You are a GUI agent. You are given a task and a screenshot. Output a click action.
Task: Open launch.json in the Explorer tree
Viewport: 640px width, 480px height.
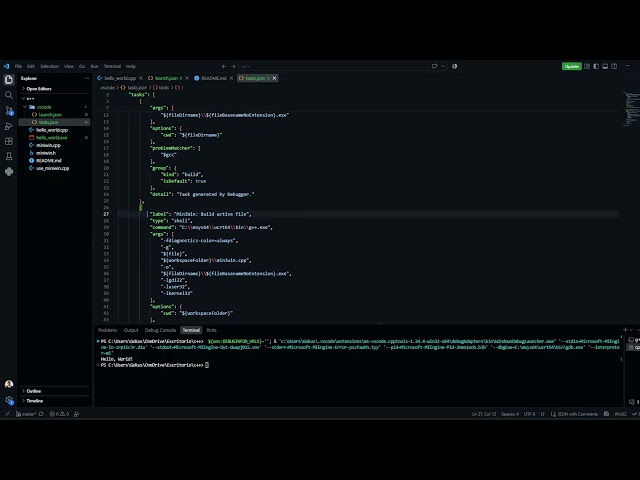click(x=50, y=115)
